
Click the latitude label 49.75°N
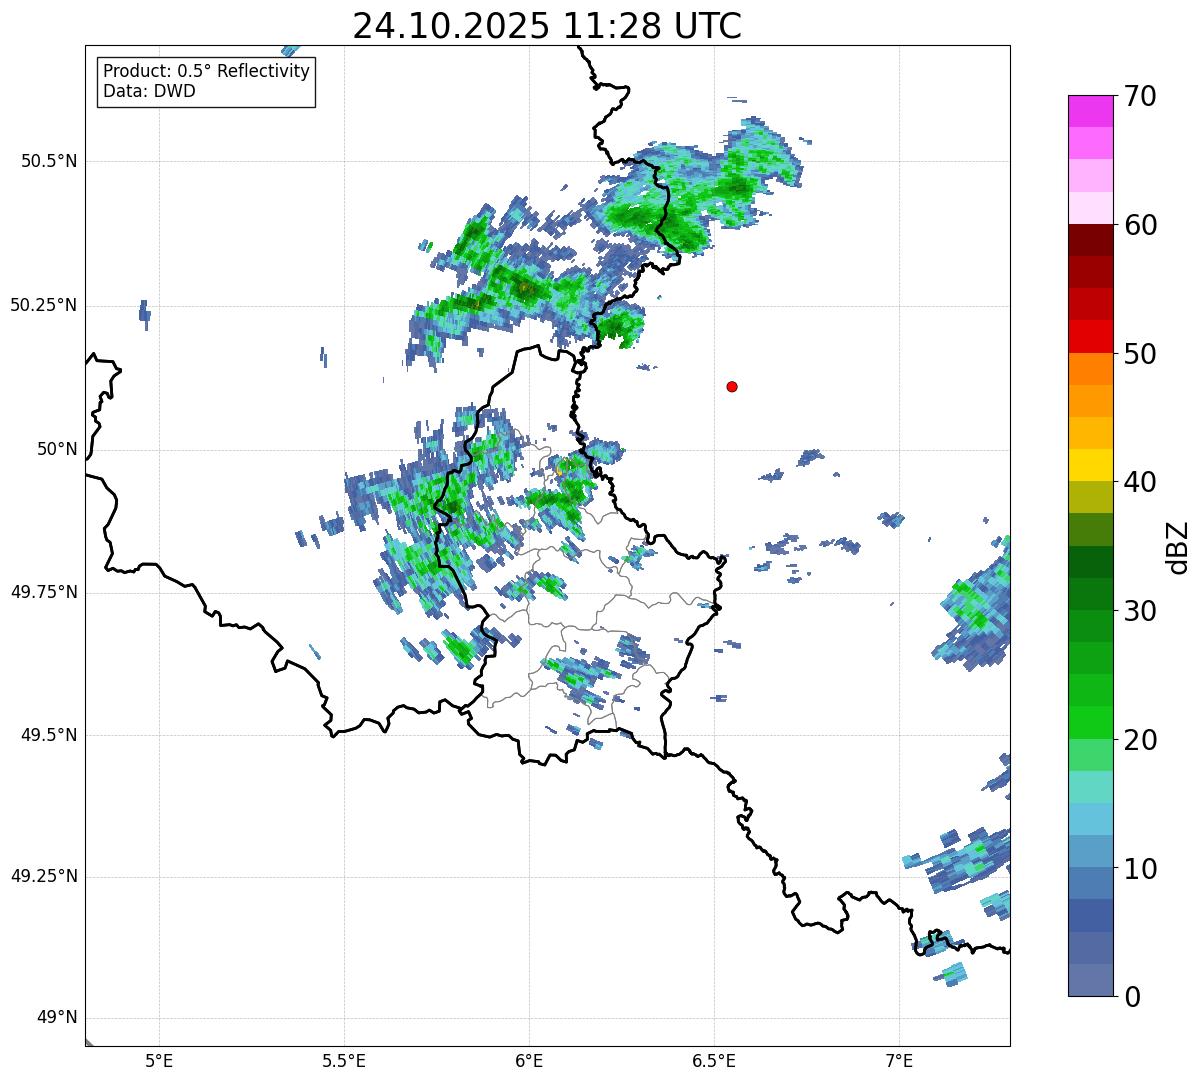click(44, 592)
